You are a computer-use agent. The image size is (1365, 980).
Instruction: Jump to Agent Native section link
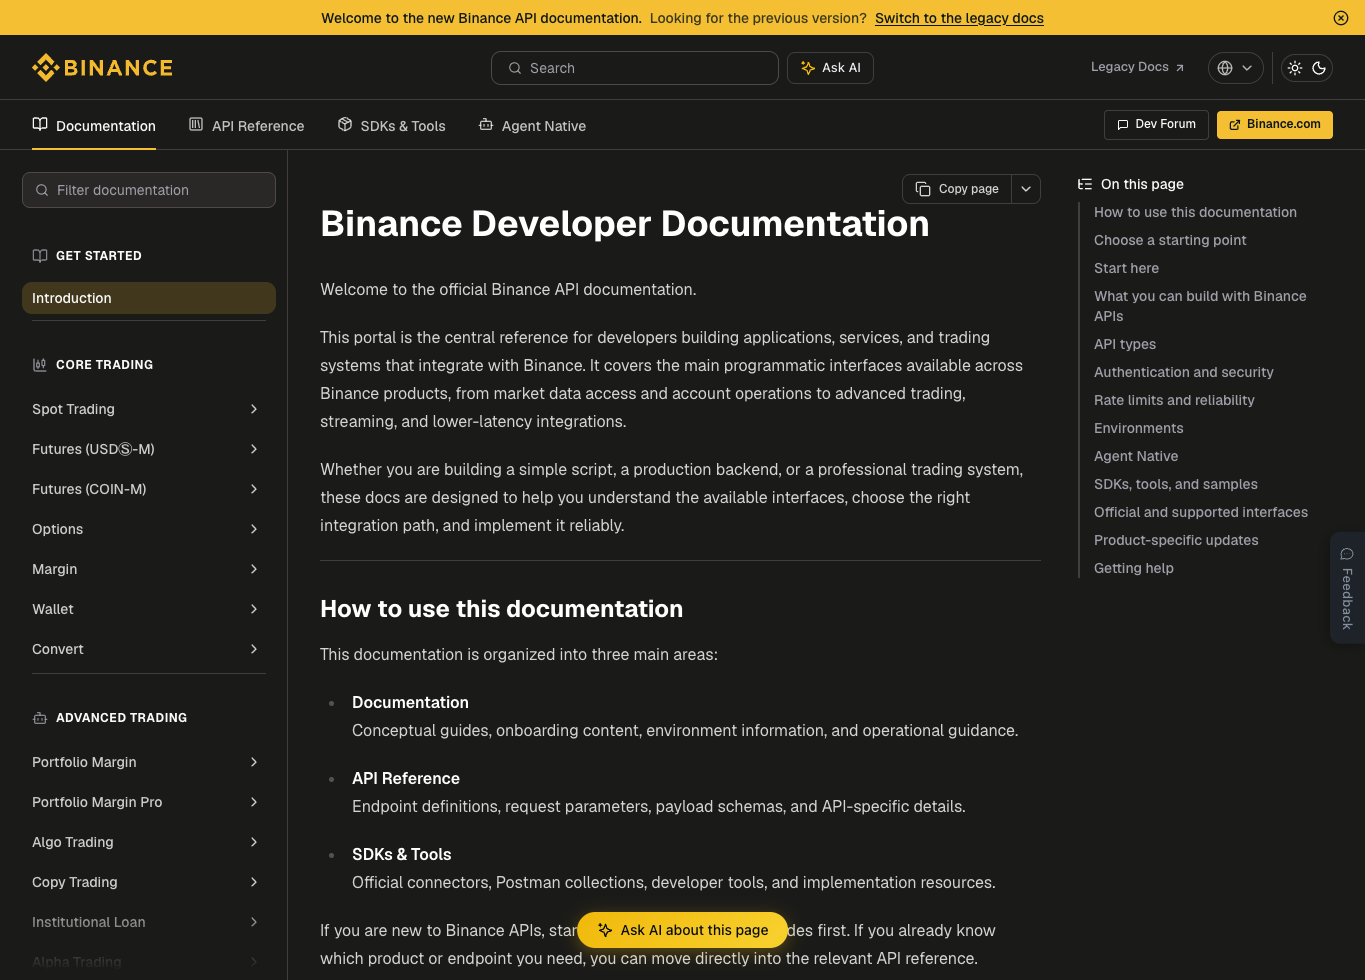tap(1136, 456)
